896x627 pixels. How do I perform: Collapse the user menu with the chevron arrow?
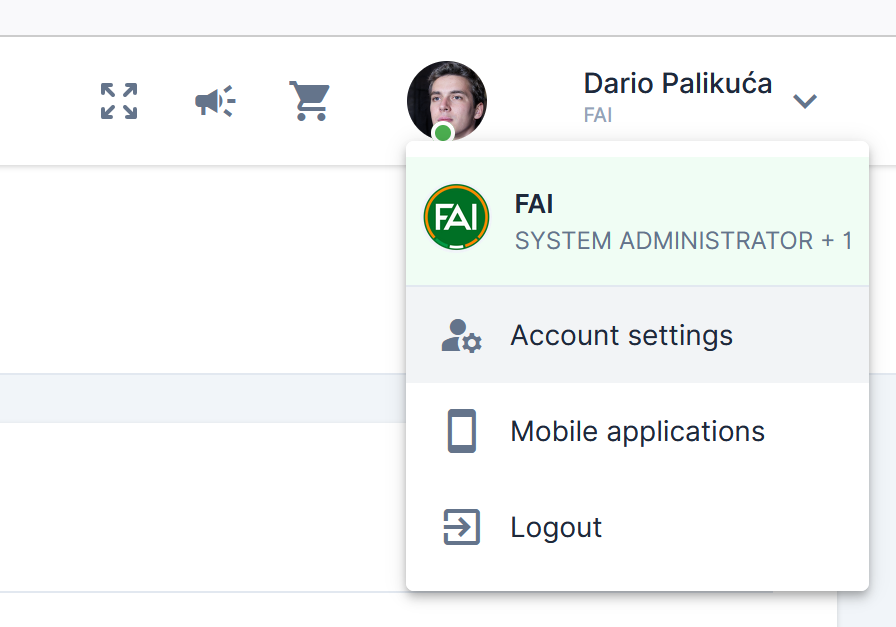pyautogui.click(x=805, y=101)
